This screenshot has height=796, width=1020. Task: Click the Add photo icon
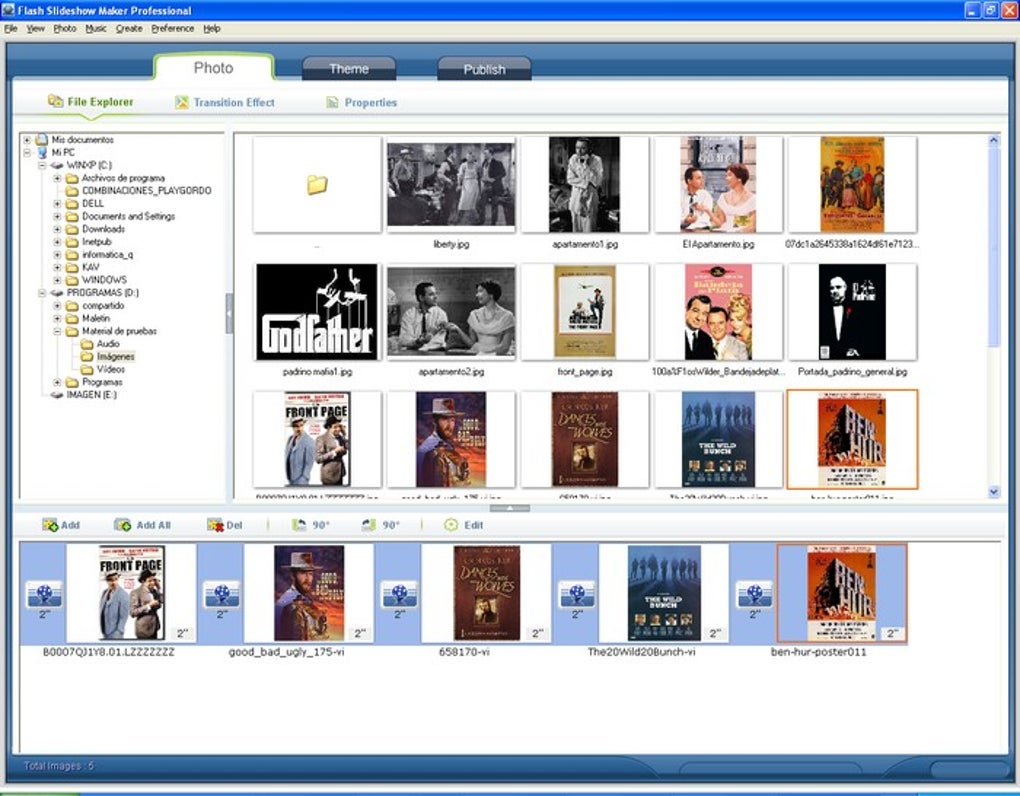50,525
